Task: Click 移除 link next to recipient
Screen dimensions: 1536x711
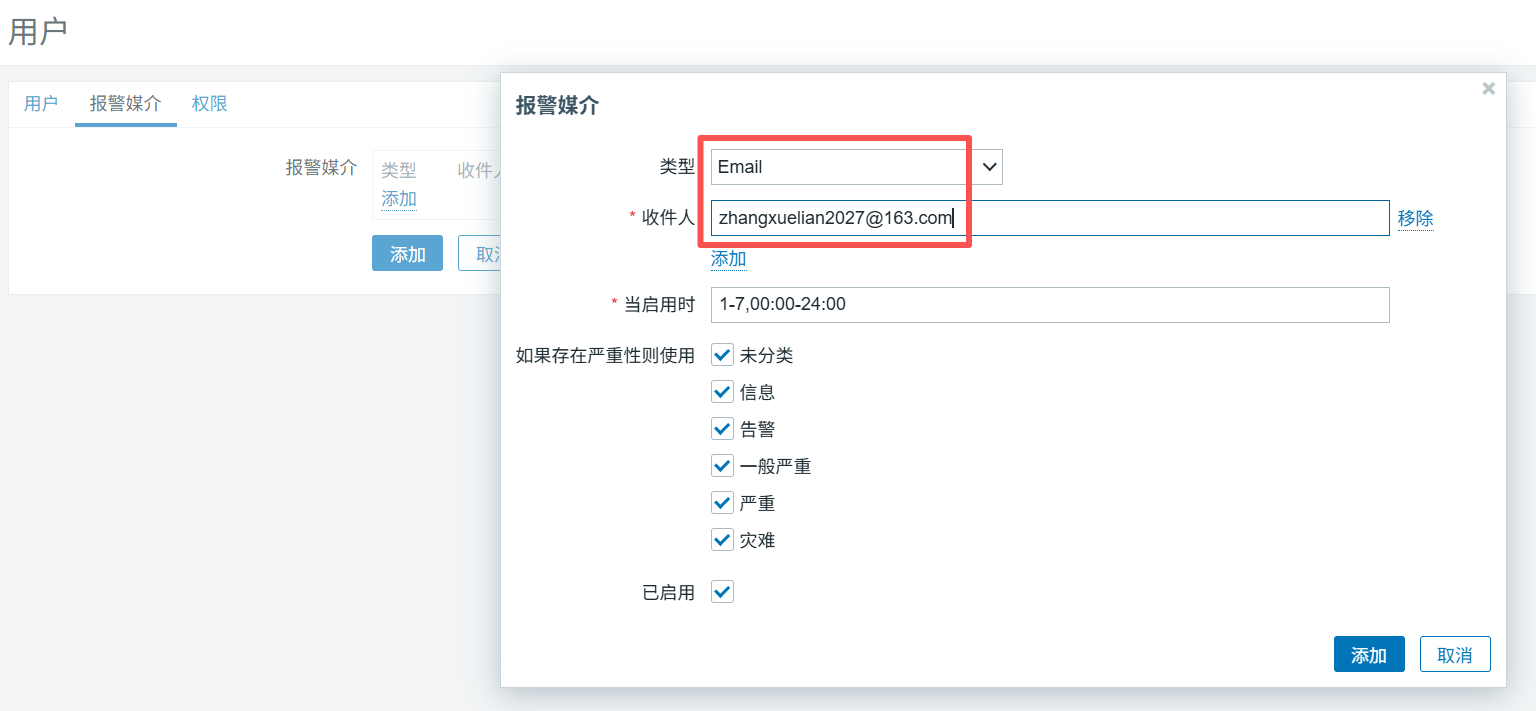Action: click(x=1415, y=218)
